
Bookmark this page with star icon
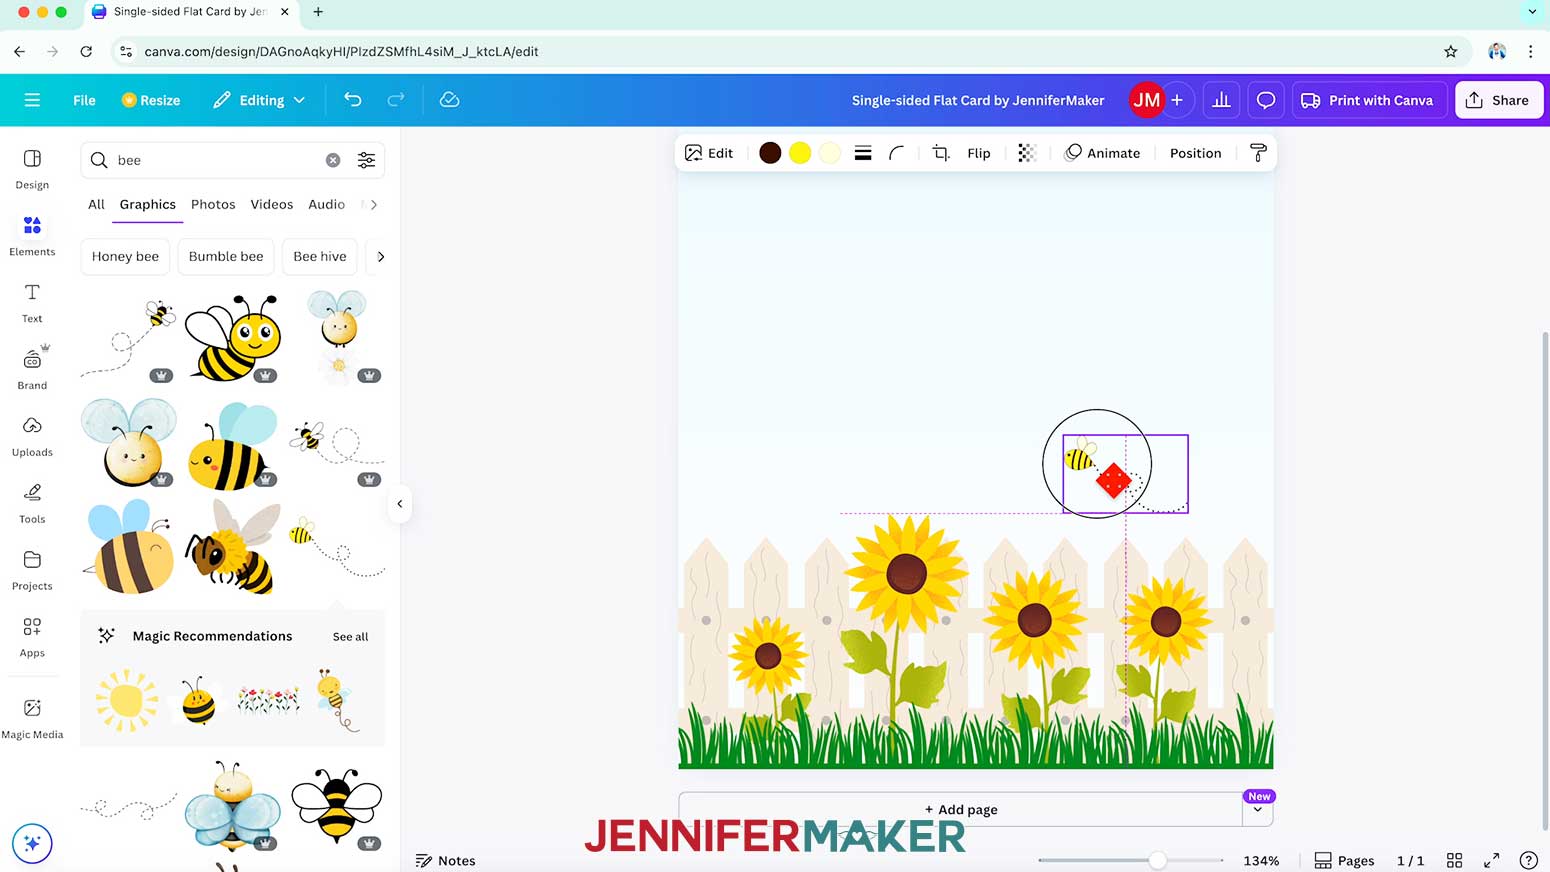[1451, 51]
